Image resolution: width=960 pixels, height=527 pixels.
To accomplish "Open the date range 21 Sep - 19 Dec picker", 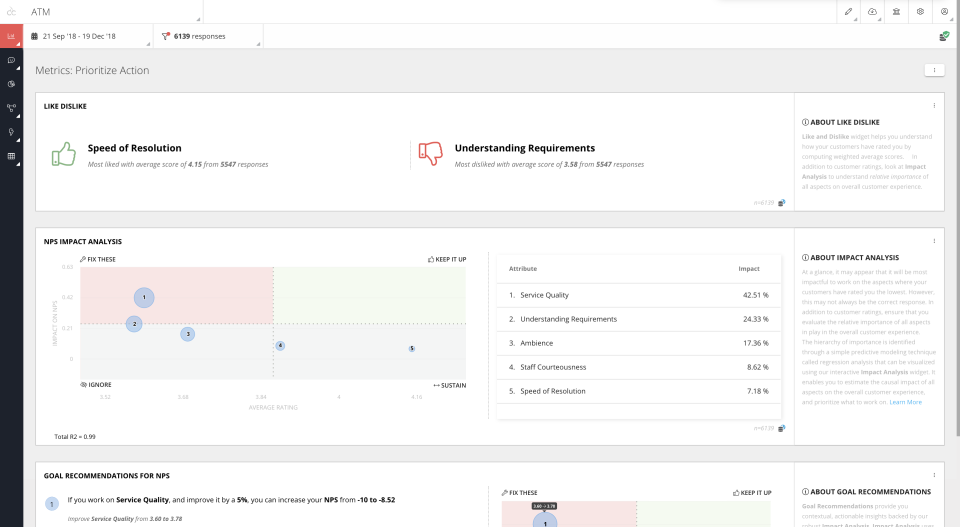I will click(89, 36).
